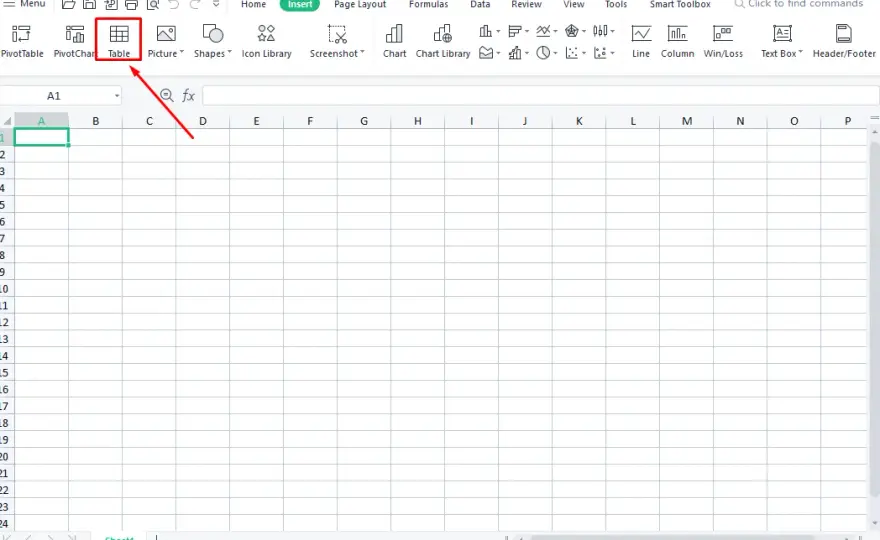Switch to the Home tab

(254, 4)
